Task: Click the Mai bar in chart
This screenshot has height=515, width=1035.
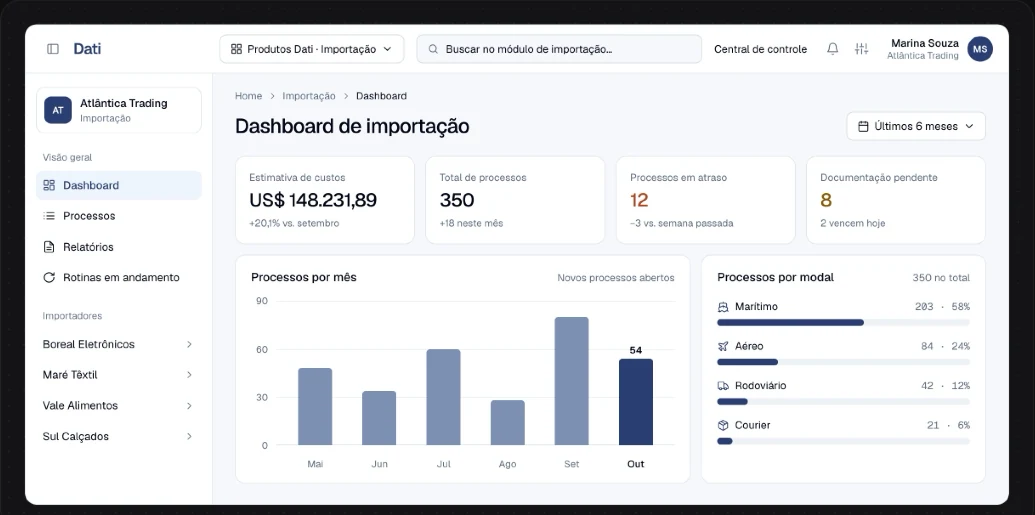Action: (315, 407)
